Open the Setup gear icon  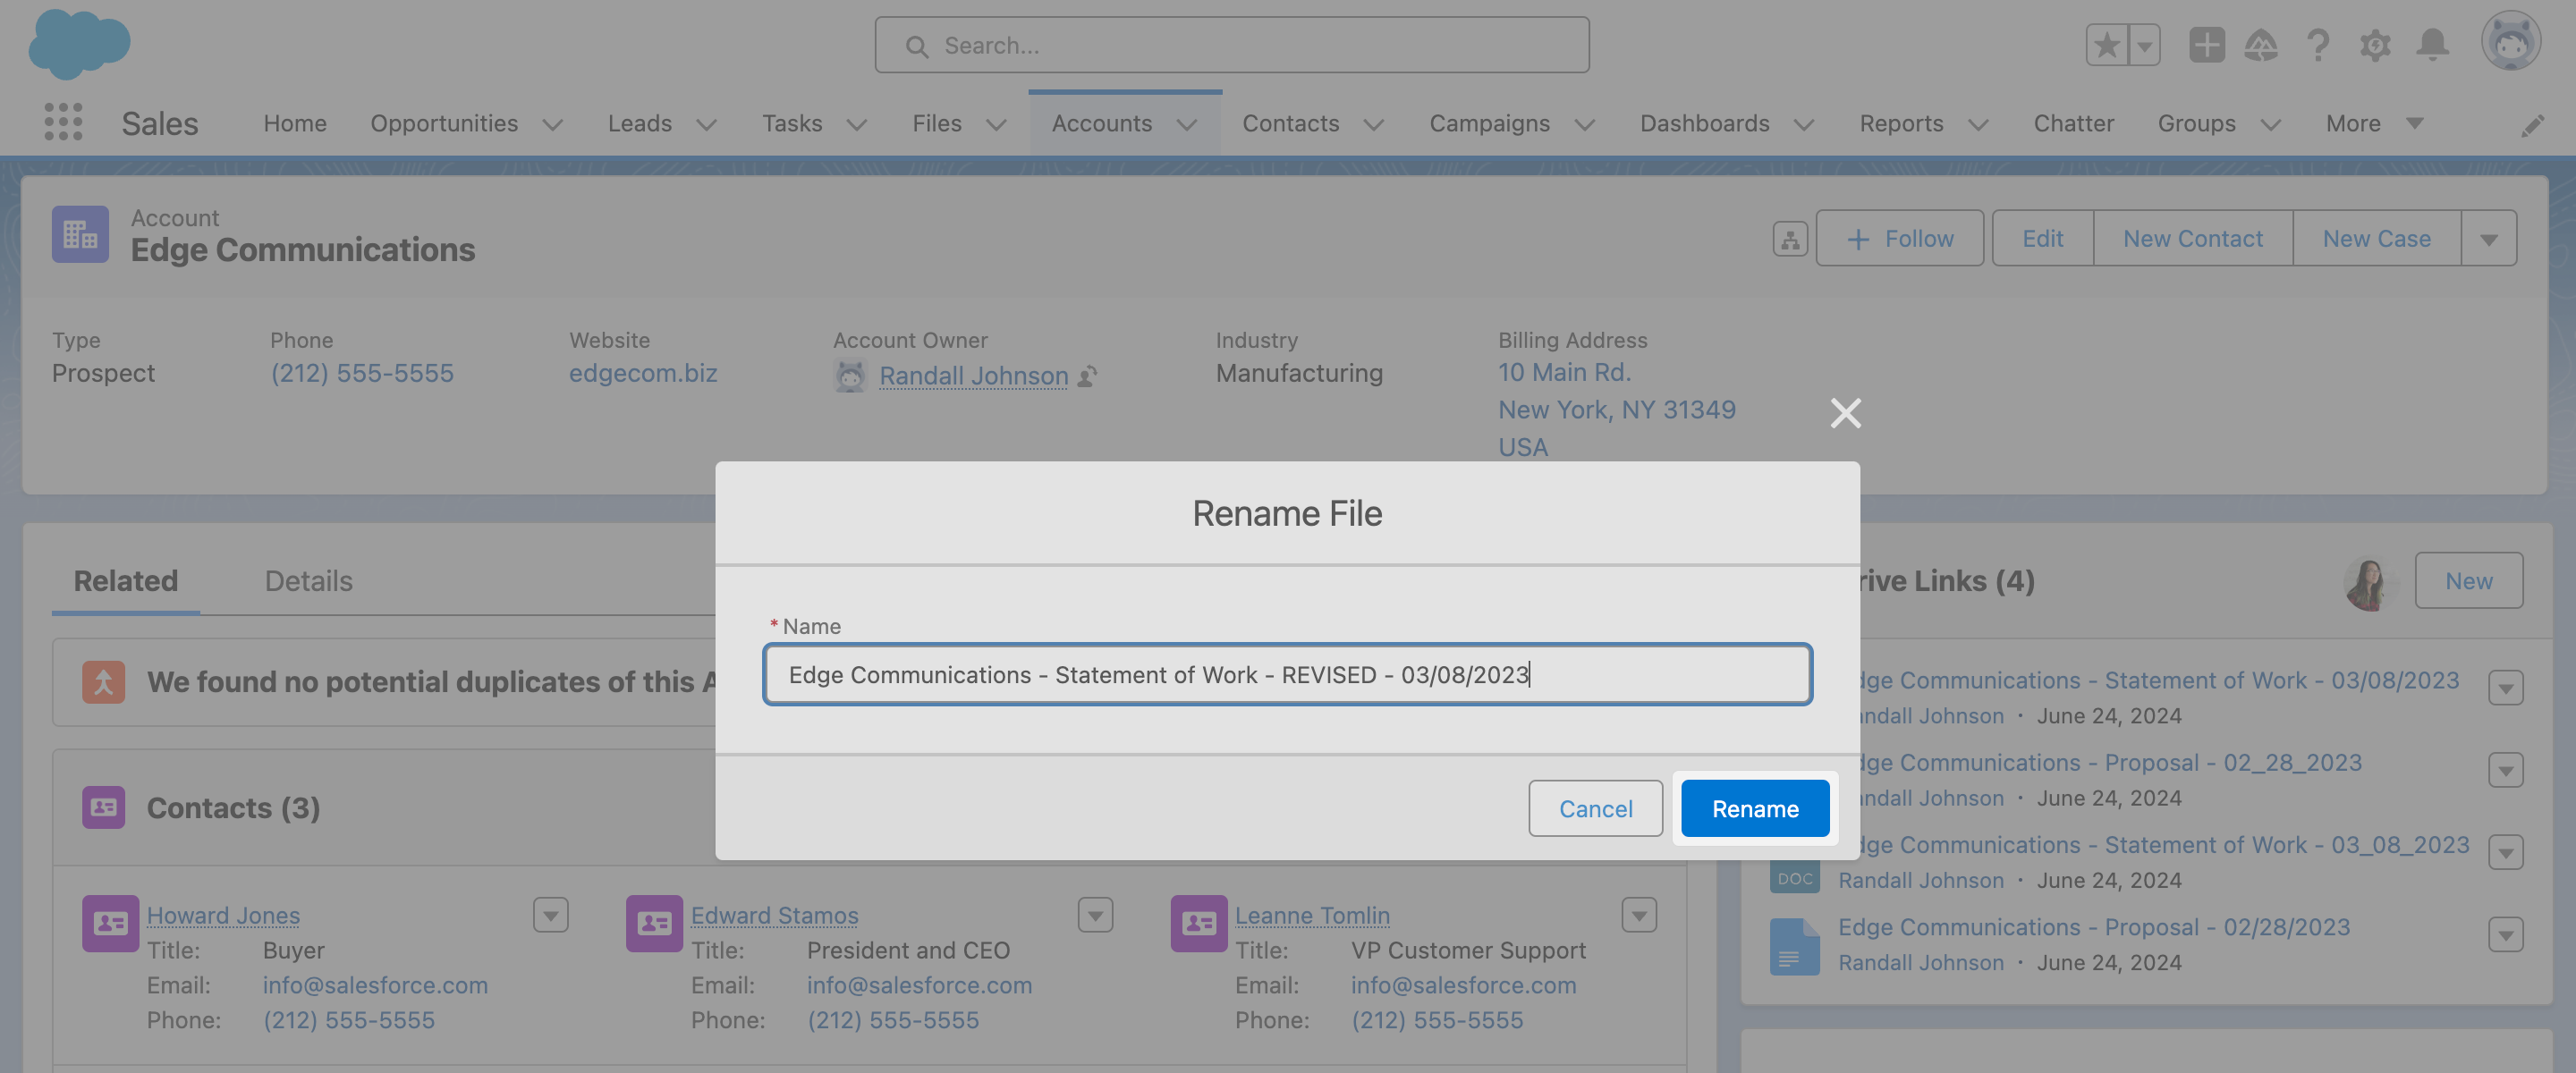tap(2376, 45)
